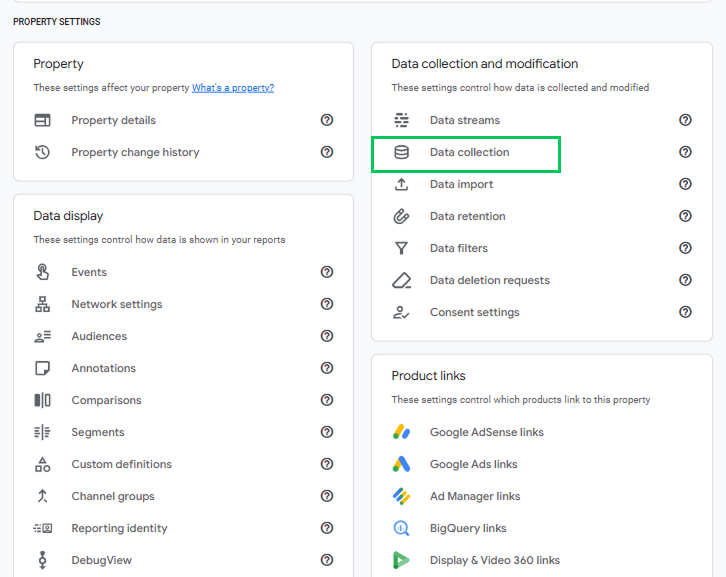This screenshot has width=726, height=577.
Task: Open help for Data streams
Action: tap(685, 120)
